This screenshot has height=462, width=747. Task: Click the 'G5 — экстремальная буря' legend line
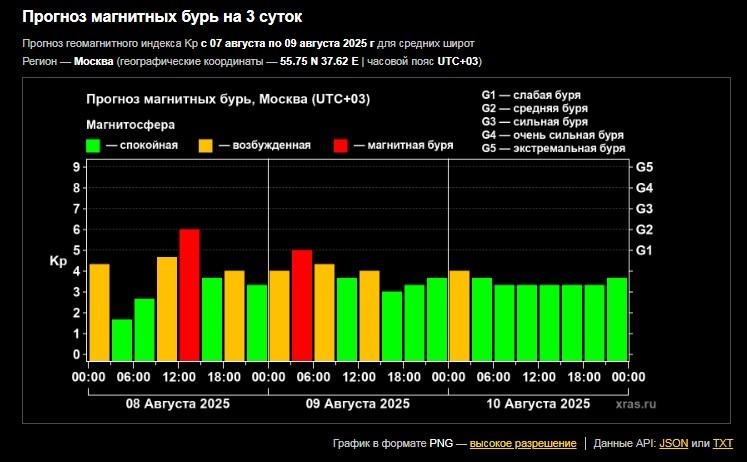coord(553,148)
